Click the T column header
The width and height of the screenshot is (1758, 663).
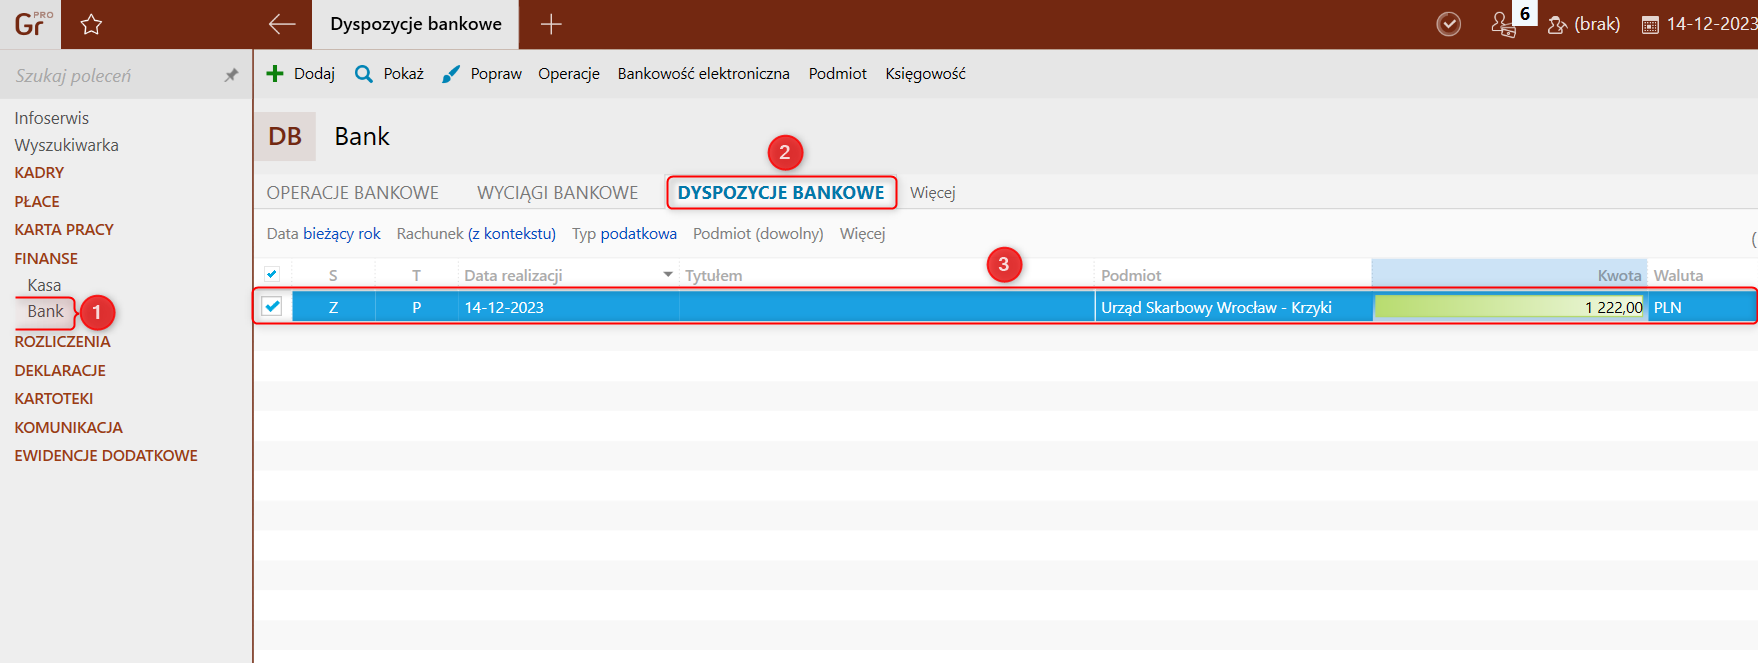[416, 275]
